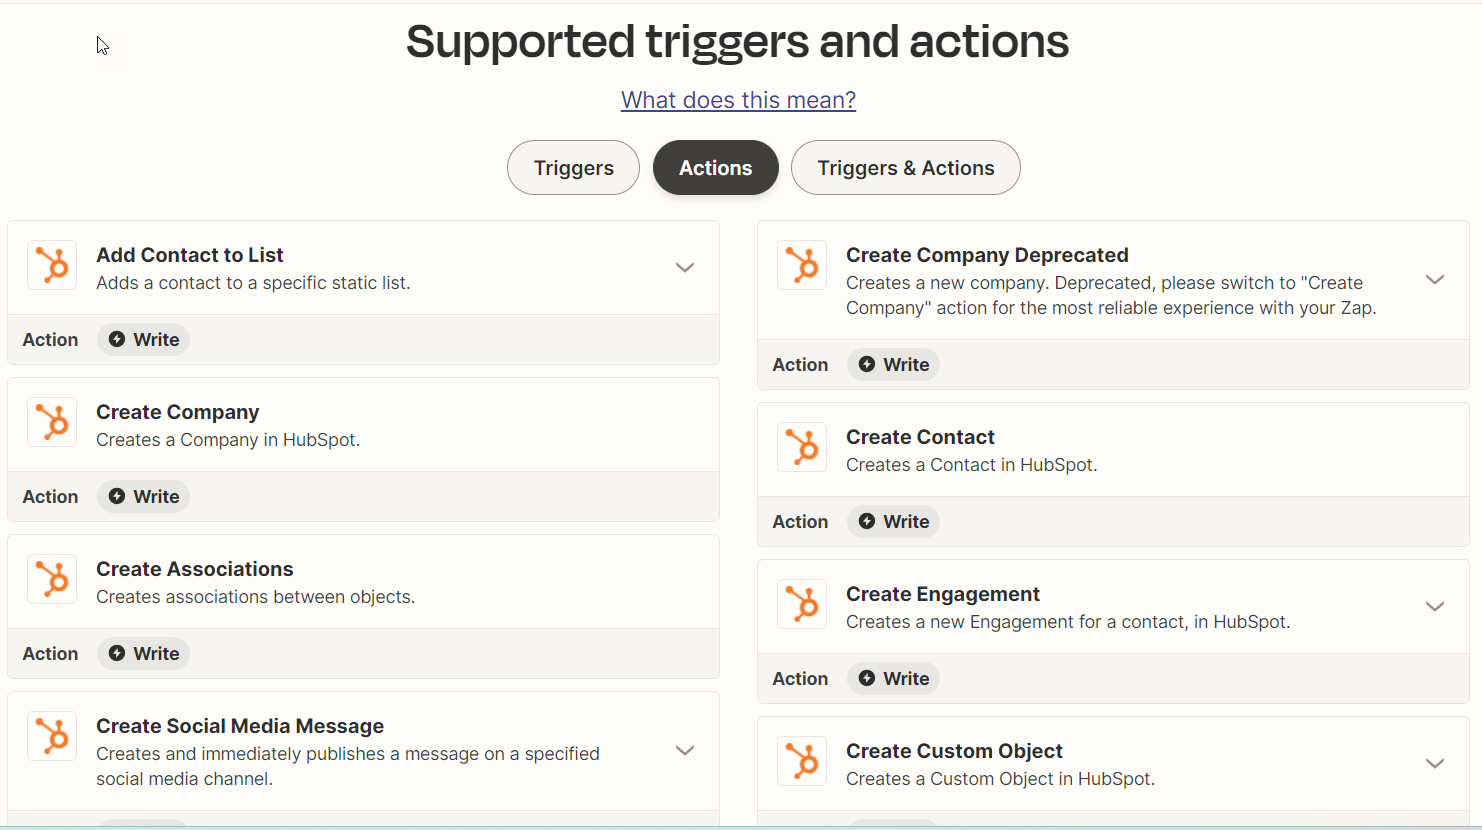Click the HubSpot icon on Add Contact to List

tap(51, 265)
